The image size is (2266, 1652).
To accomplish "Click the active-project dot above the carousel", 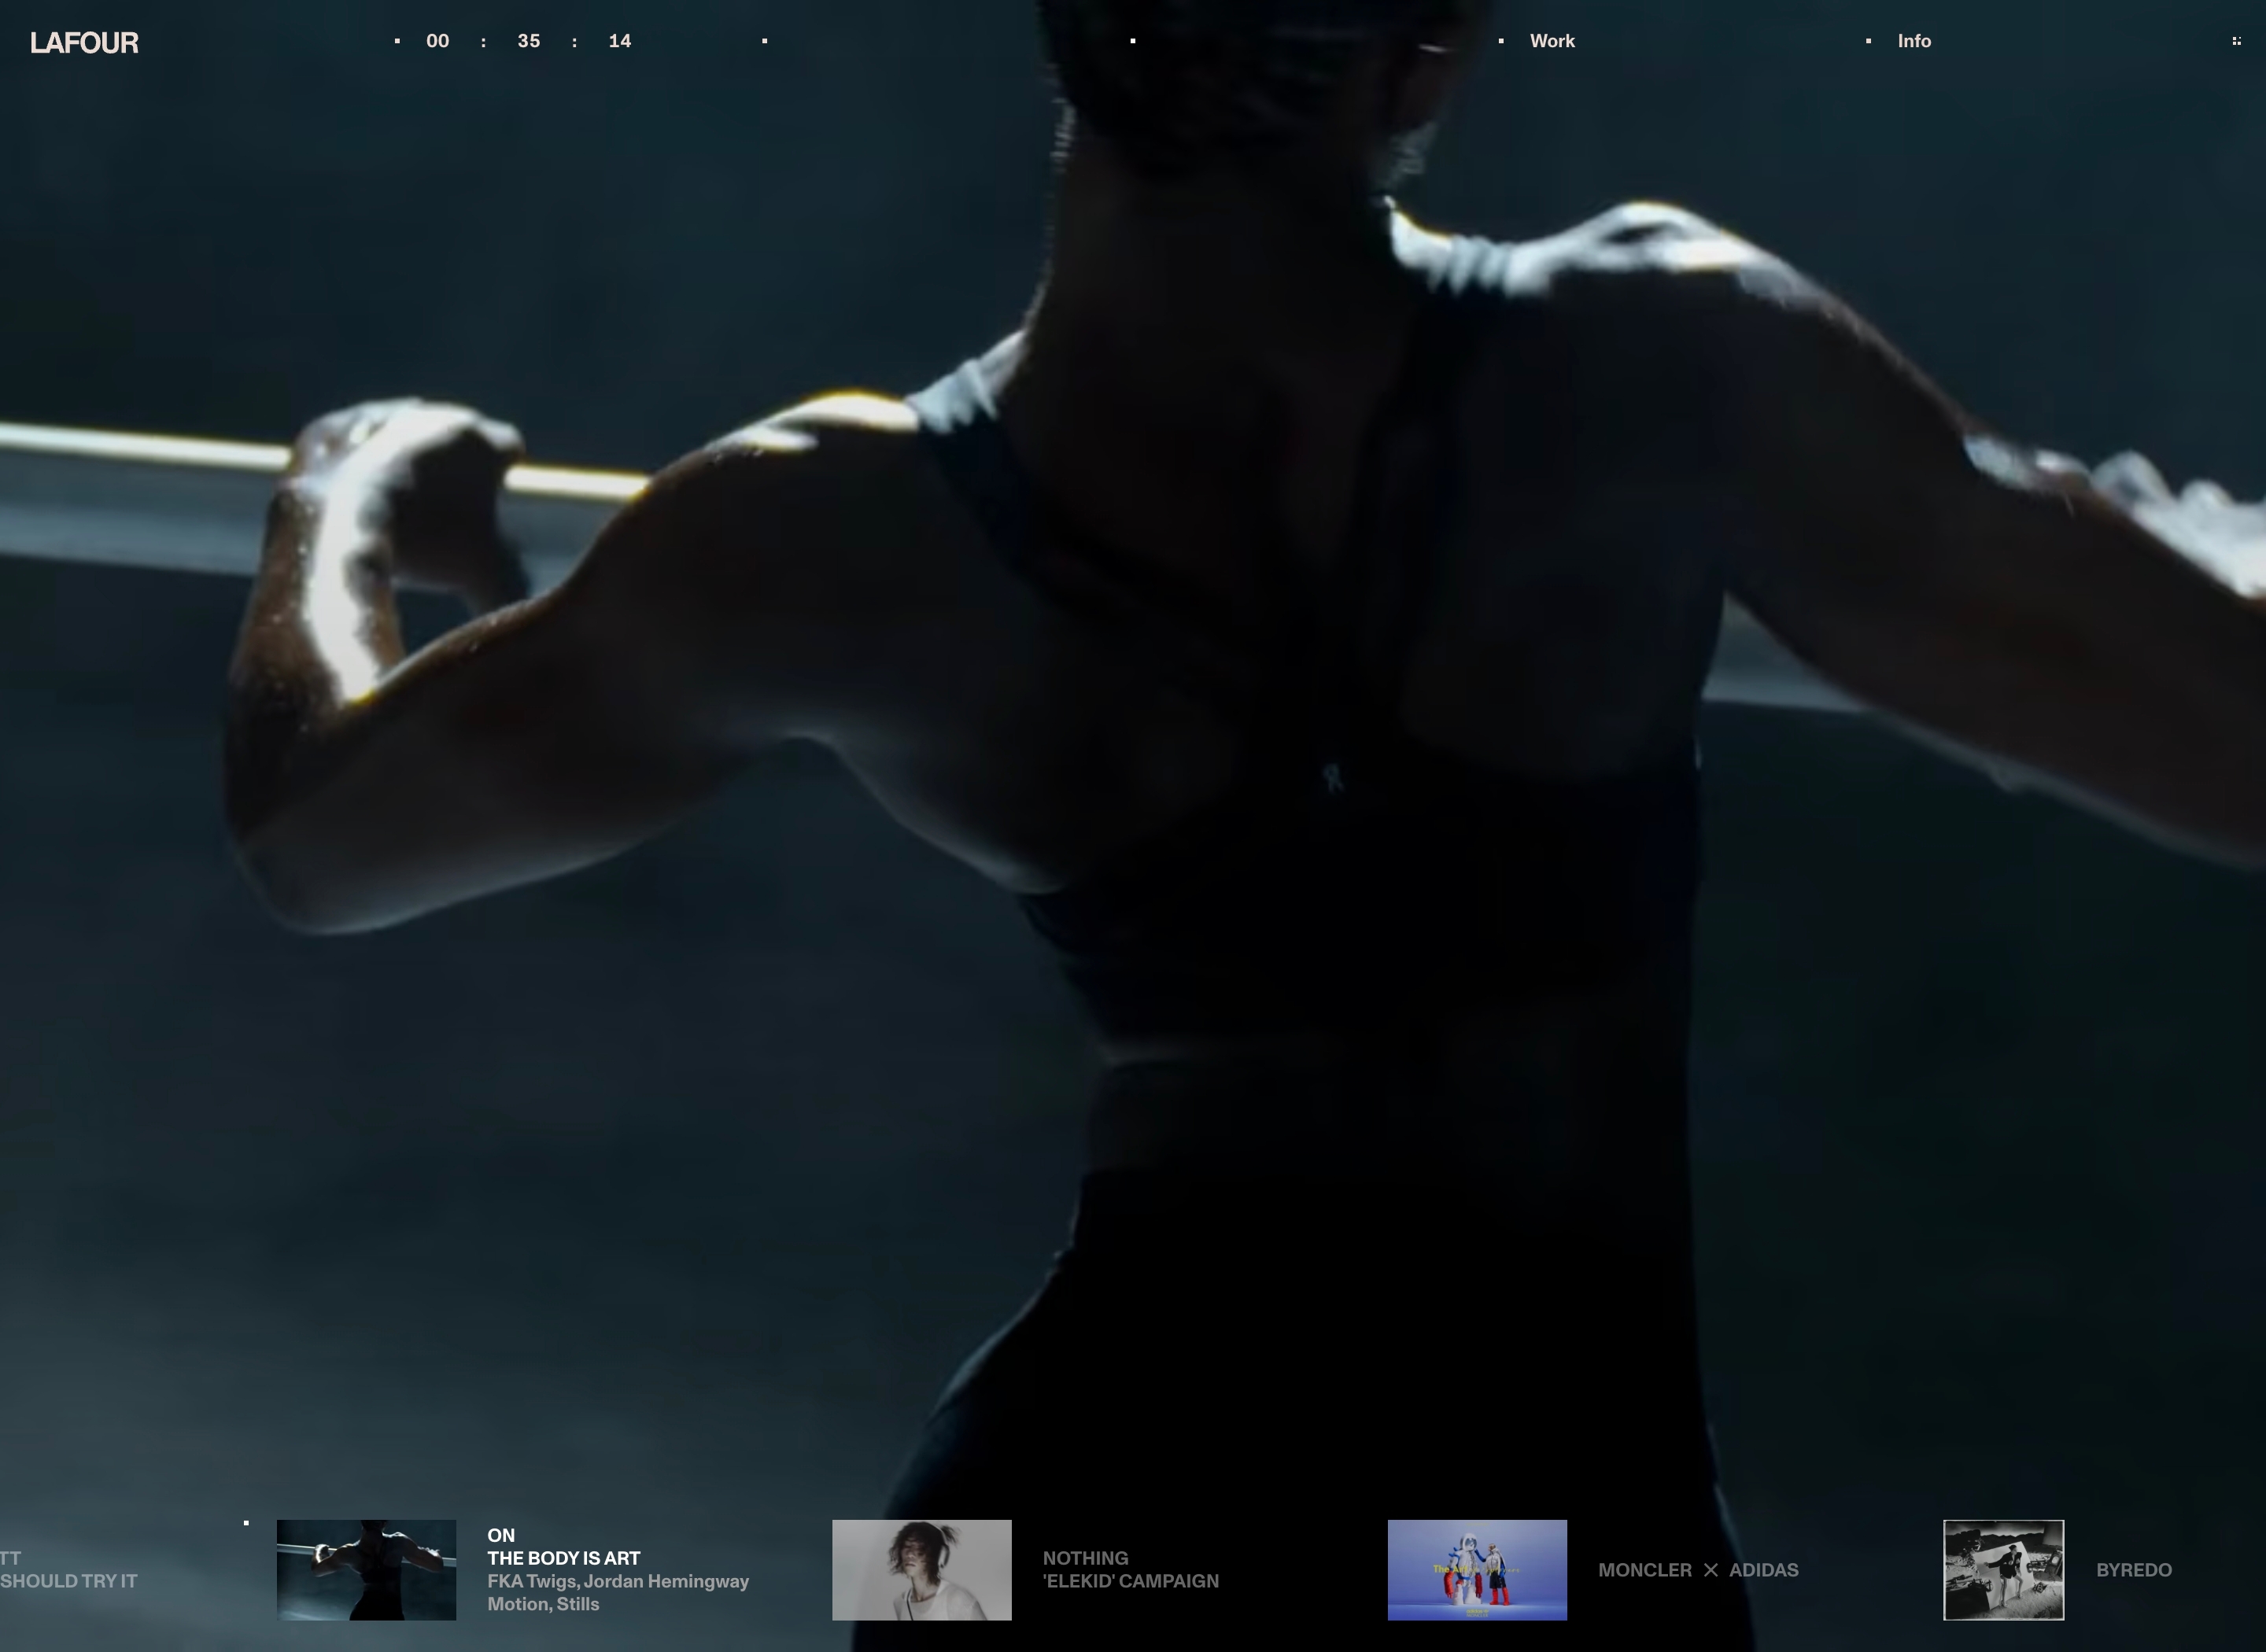I will (246, 1523).
